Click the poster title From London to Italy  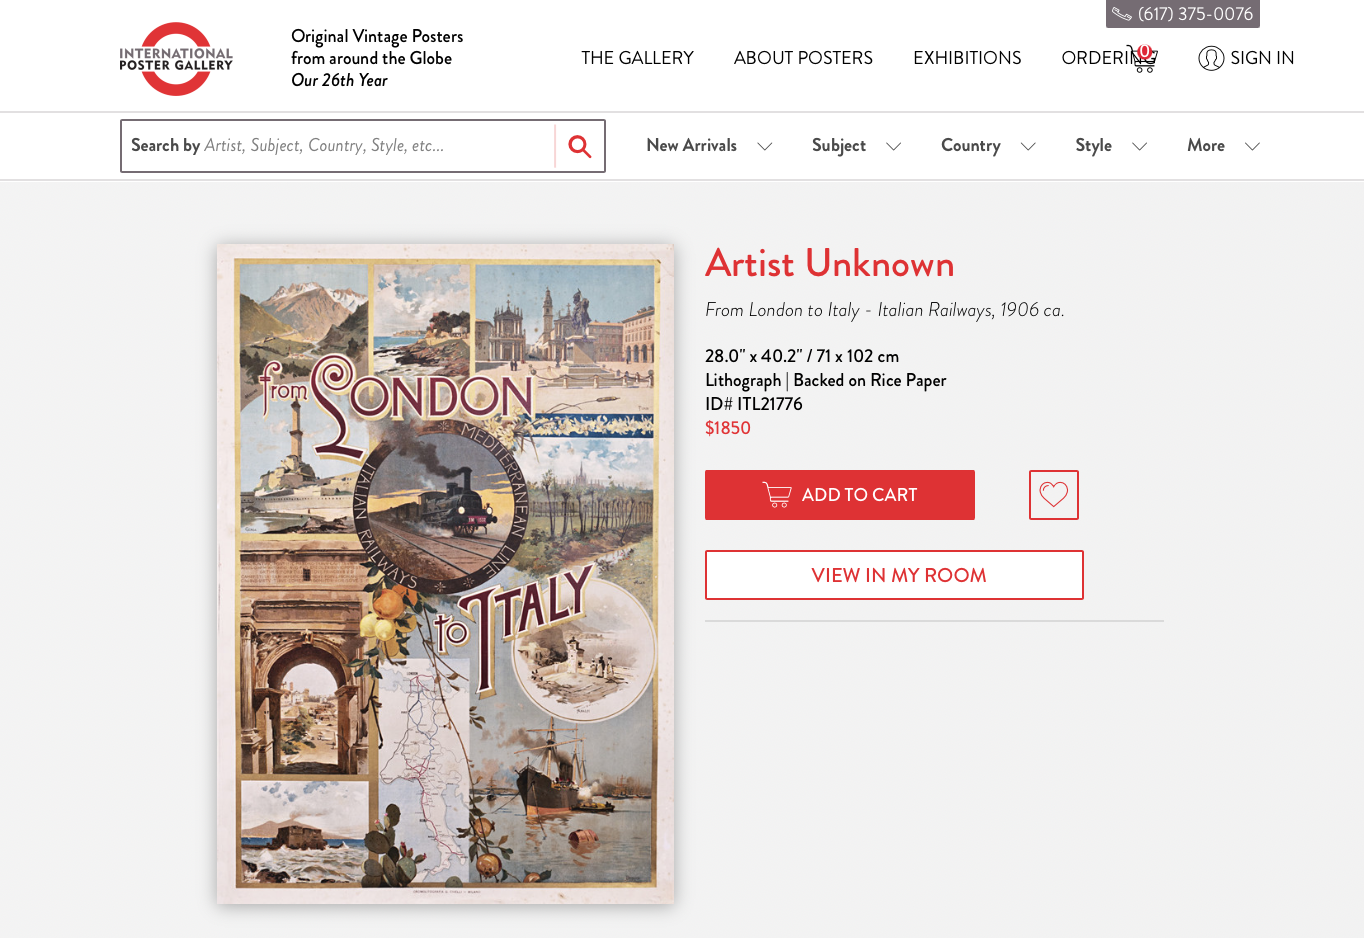point(885,310)
